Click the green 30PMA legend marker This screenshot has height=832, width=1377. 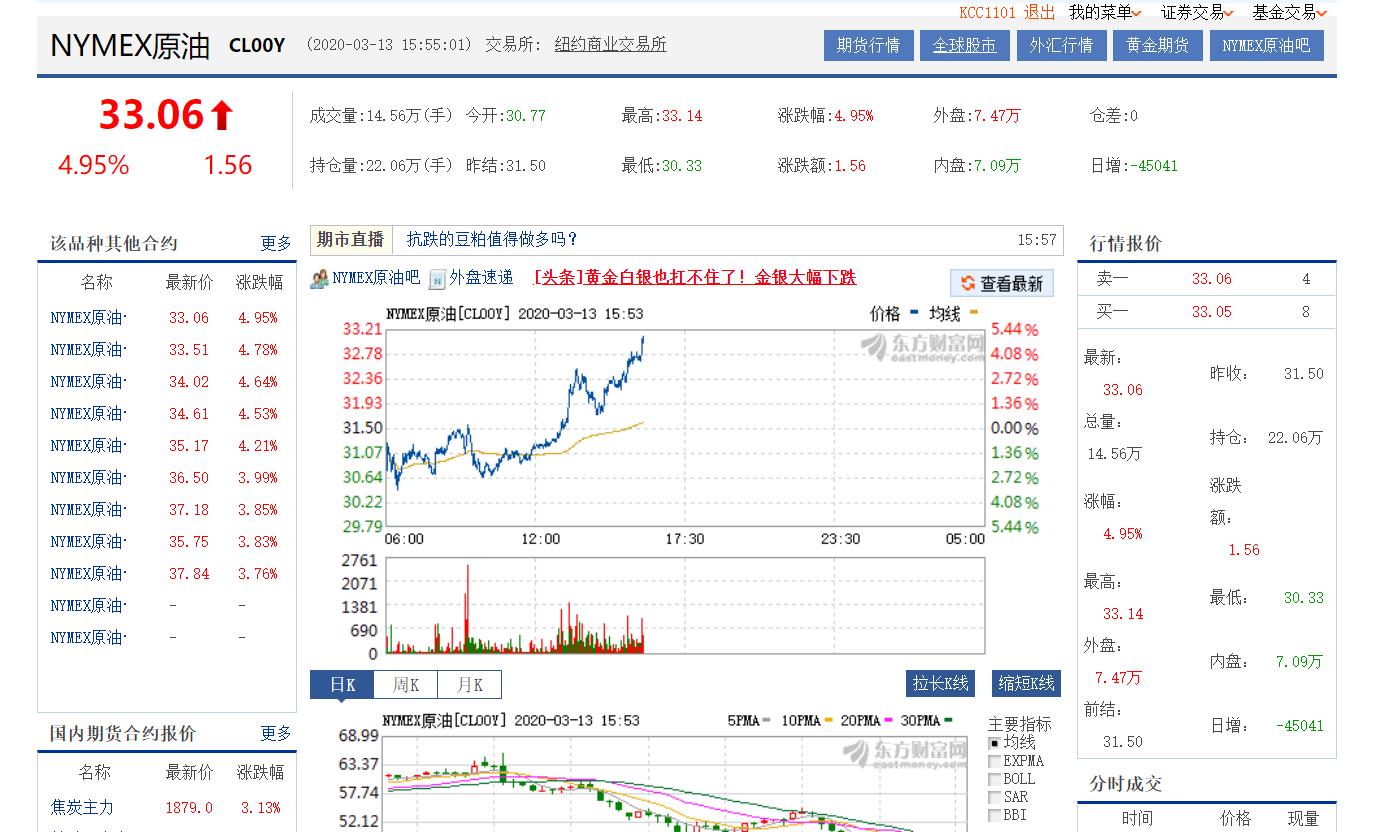(947, 720)
